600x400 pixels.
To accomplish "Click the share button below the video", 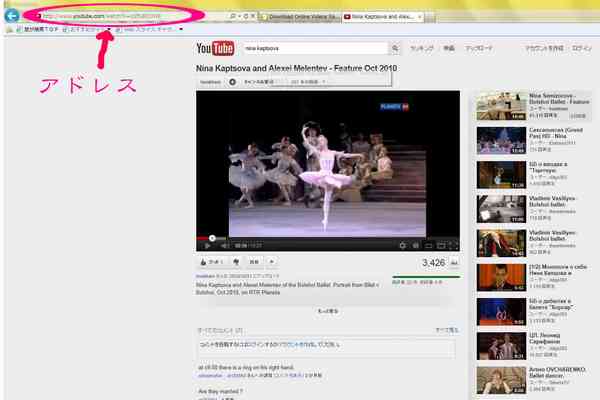I will coord(254,262).
